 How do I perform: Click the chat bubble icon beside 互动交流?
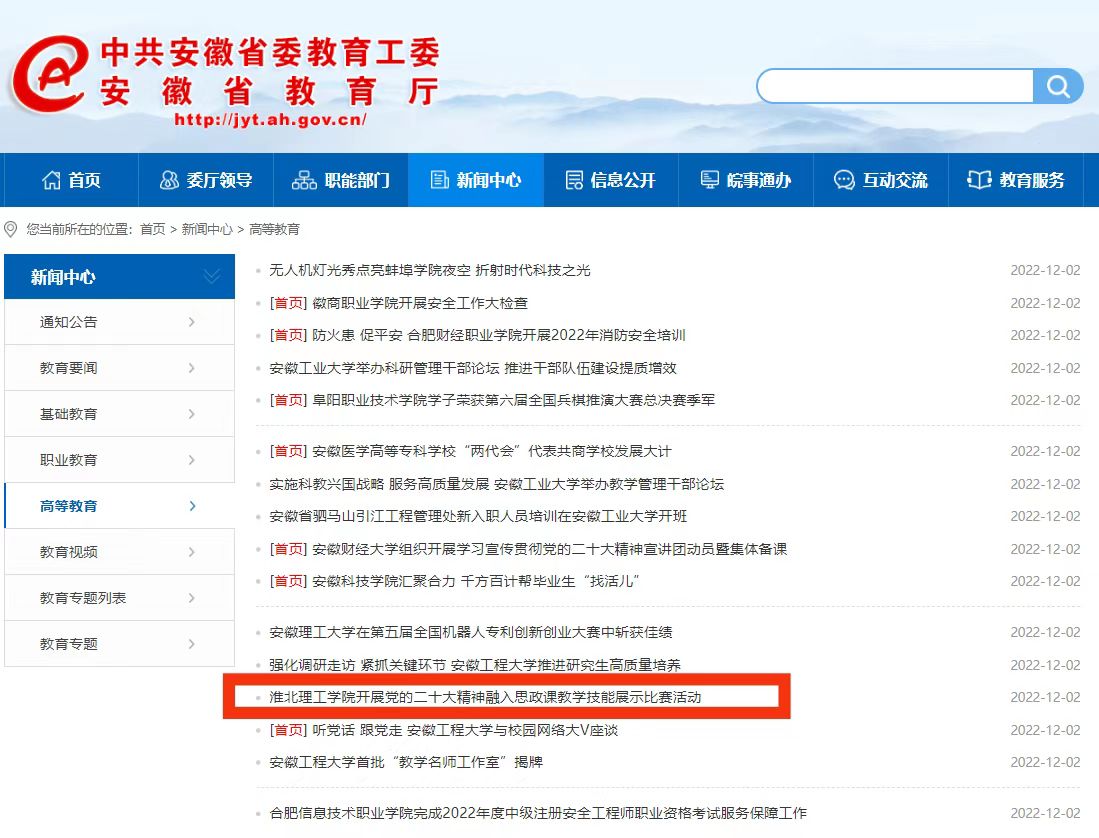[x=844, y=180]
